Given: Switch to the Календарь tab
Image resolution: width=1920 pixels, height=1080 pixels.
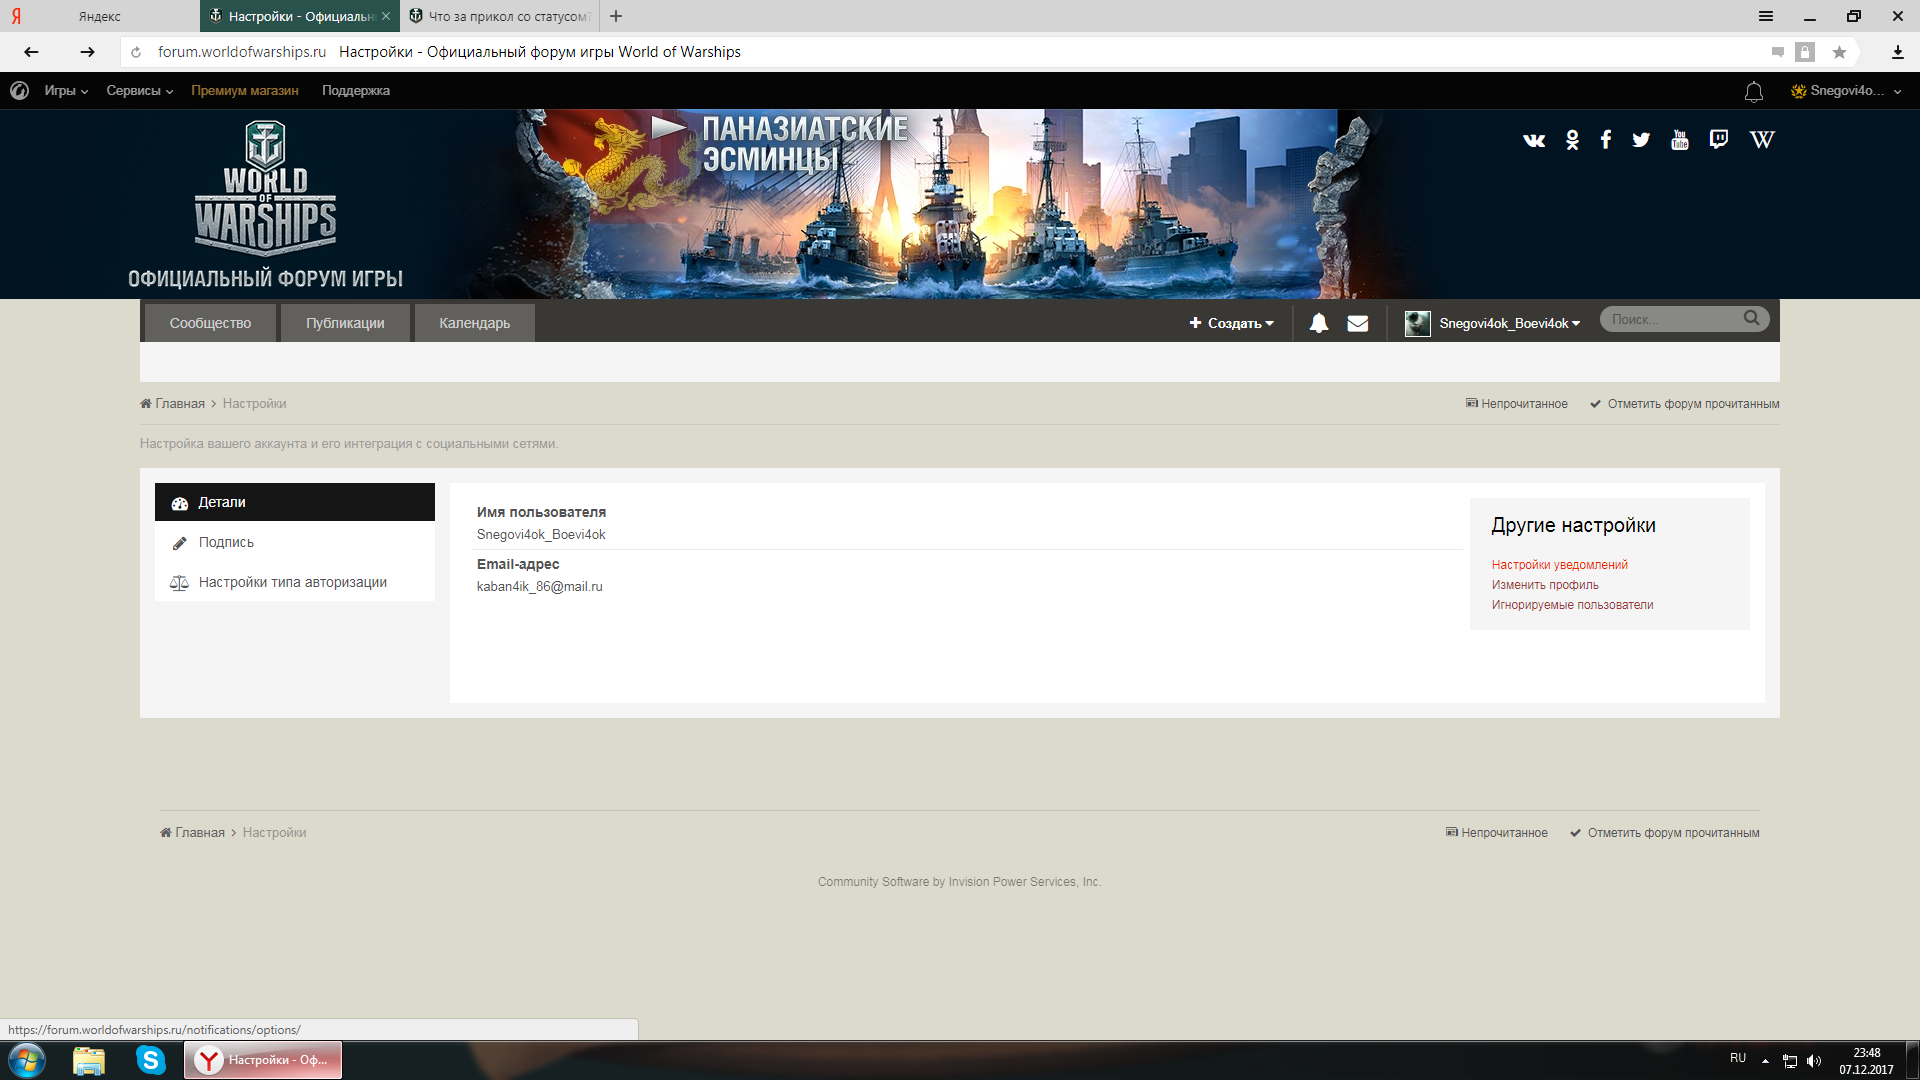Looking at the screenshot, I should [x=475, y=323].
